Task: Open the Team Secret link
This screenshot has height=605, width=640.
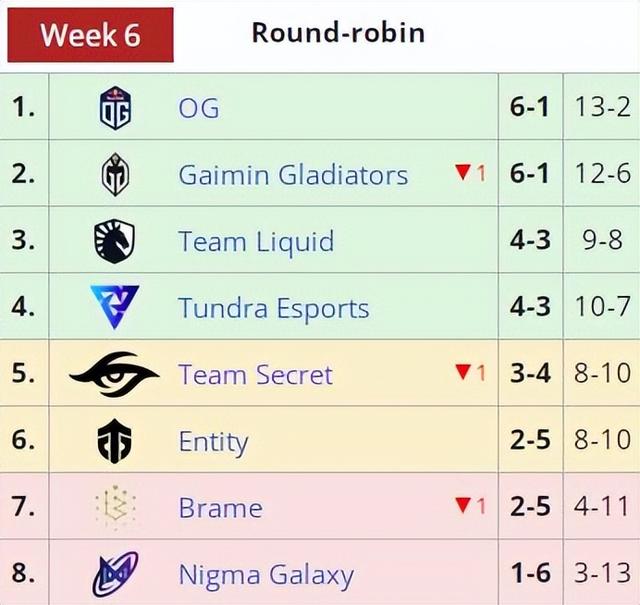Action: pyautogui.click(x=256, y=374)
